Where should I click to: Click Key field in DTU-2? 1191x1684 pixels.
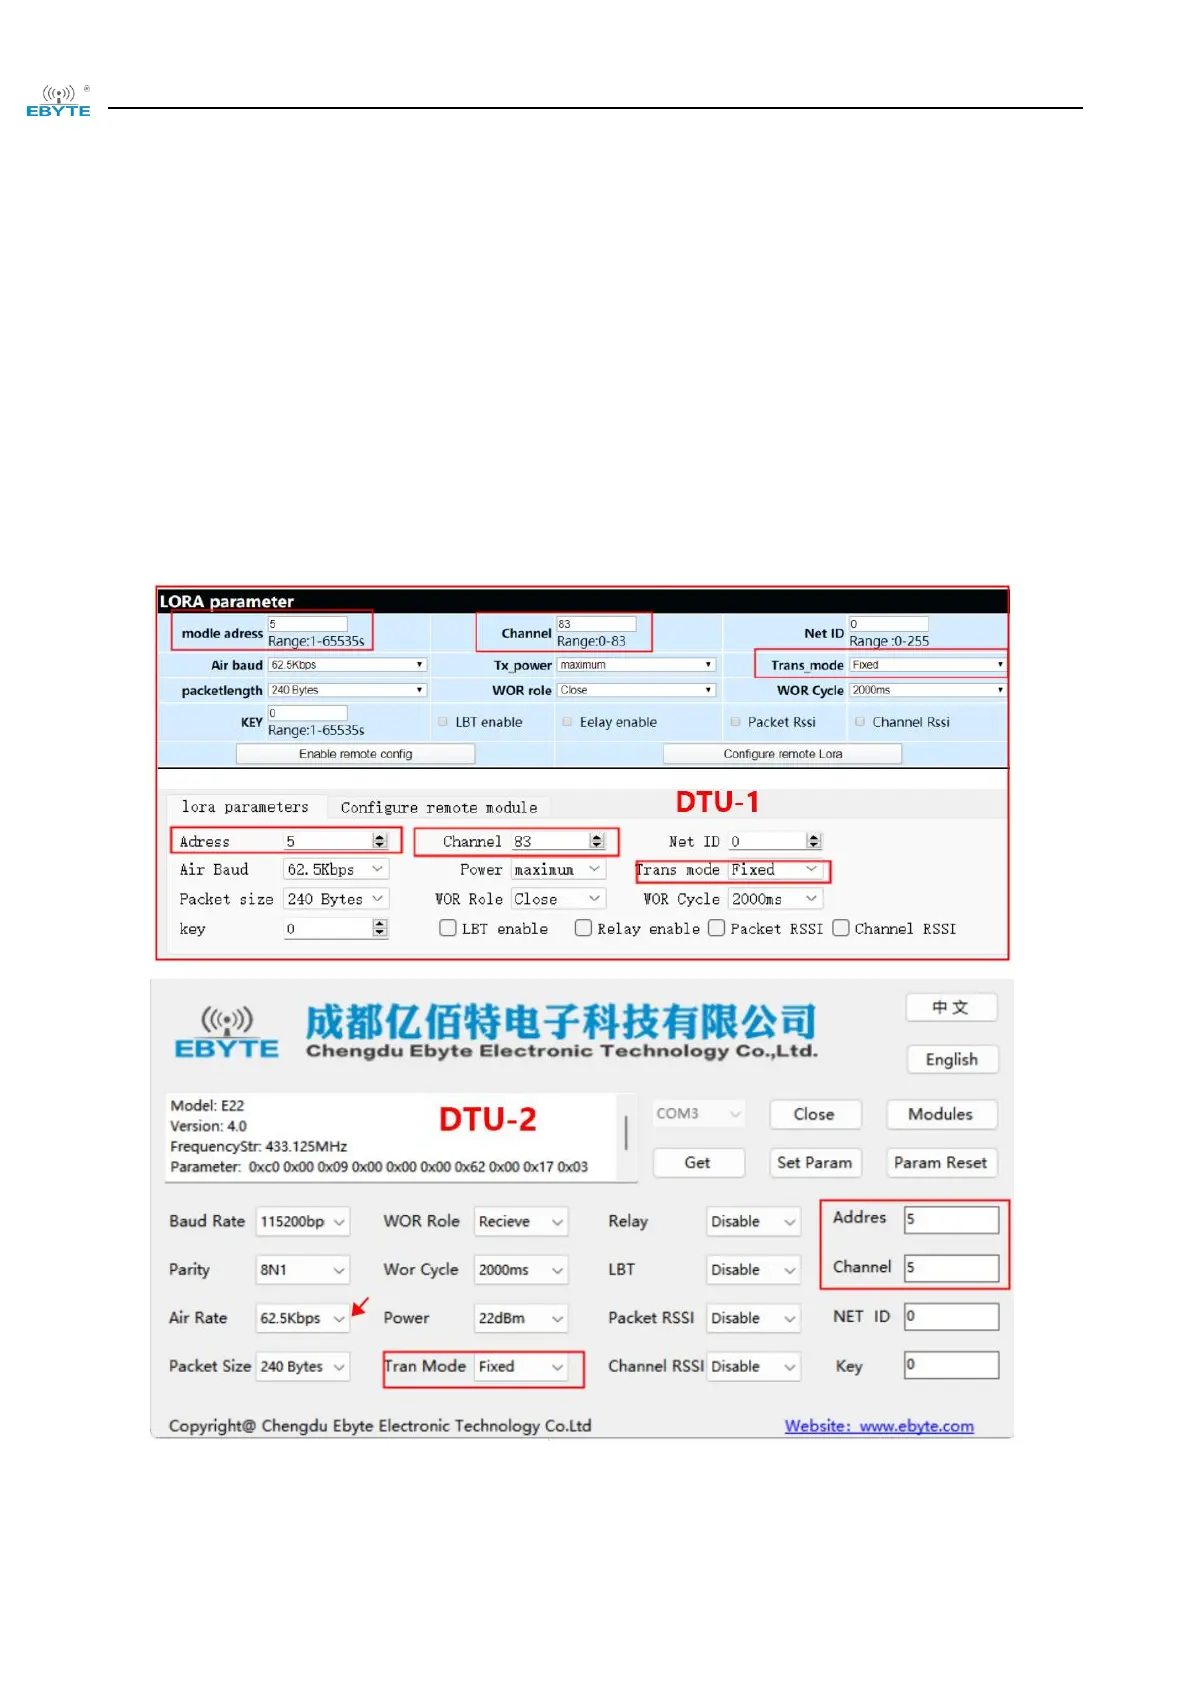click(x=951, y=1365)
